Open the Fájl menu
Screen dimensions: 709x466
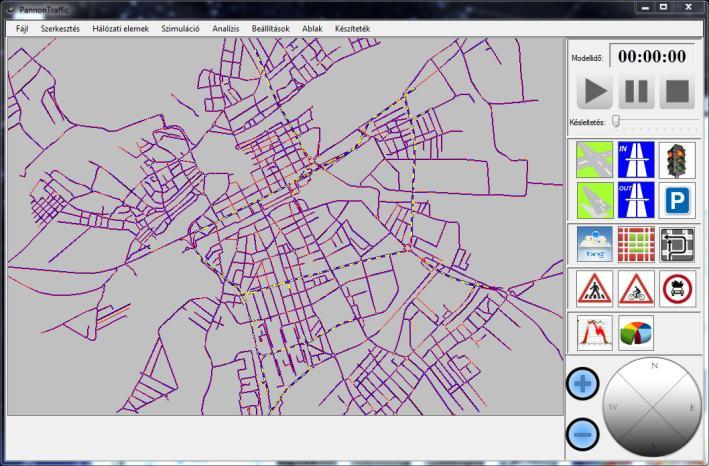point(22,28)
